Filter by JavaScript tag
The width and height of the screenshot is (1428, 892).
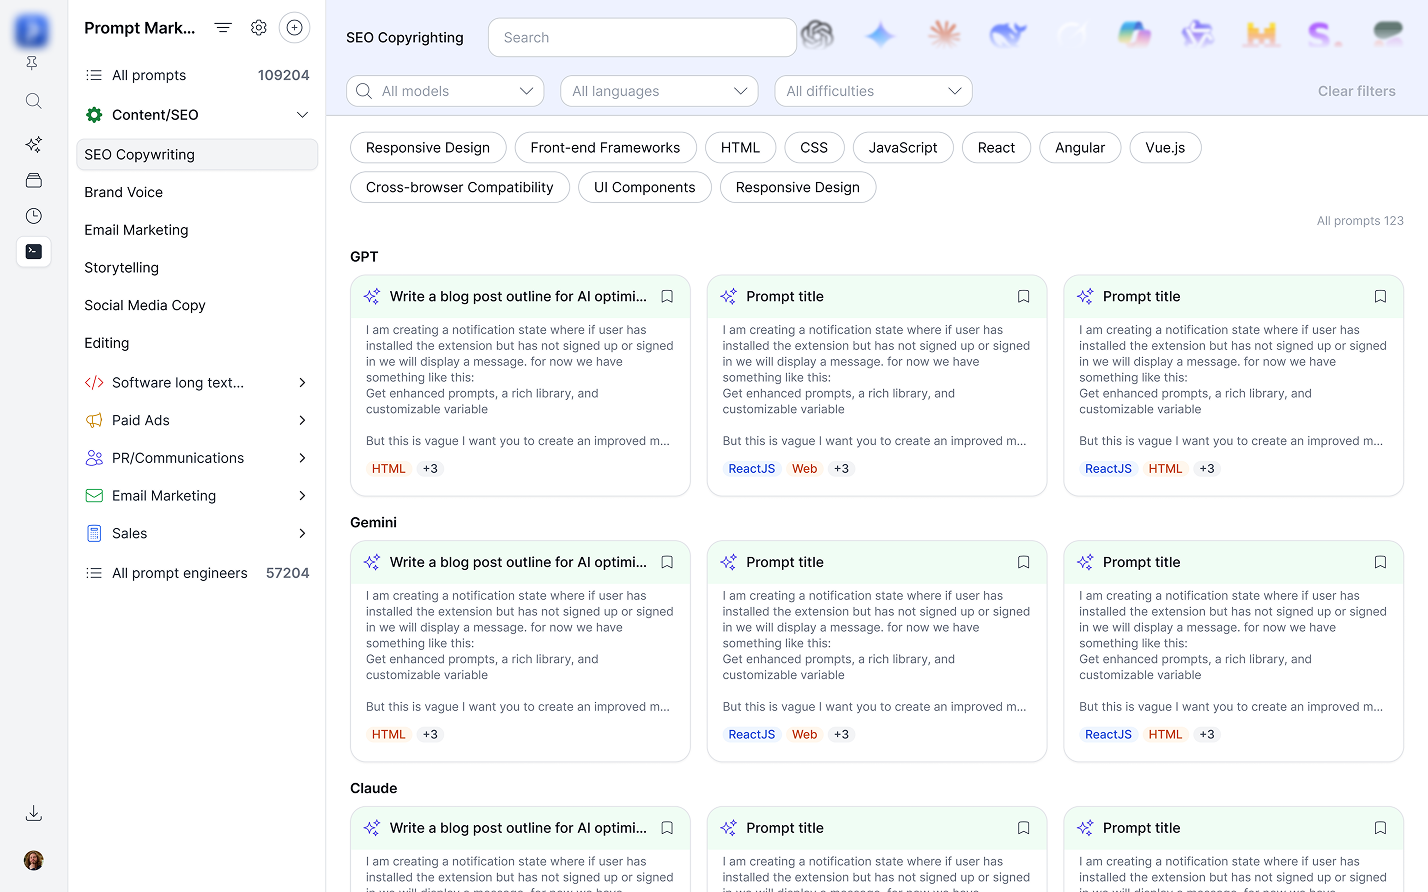903,148
